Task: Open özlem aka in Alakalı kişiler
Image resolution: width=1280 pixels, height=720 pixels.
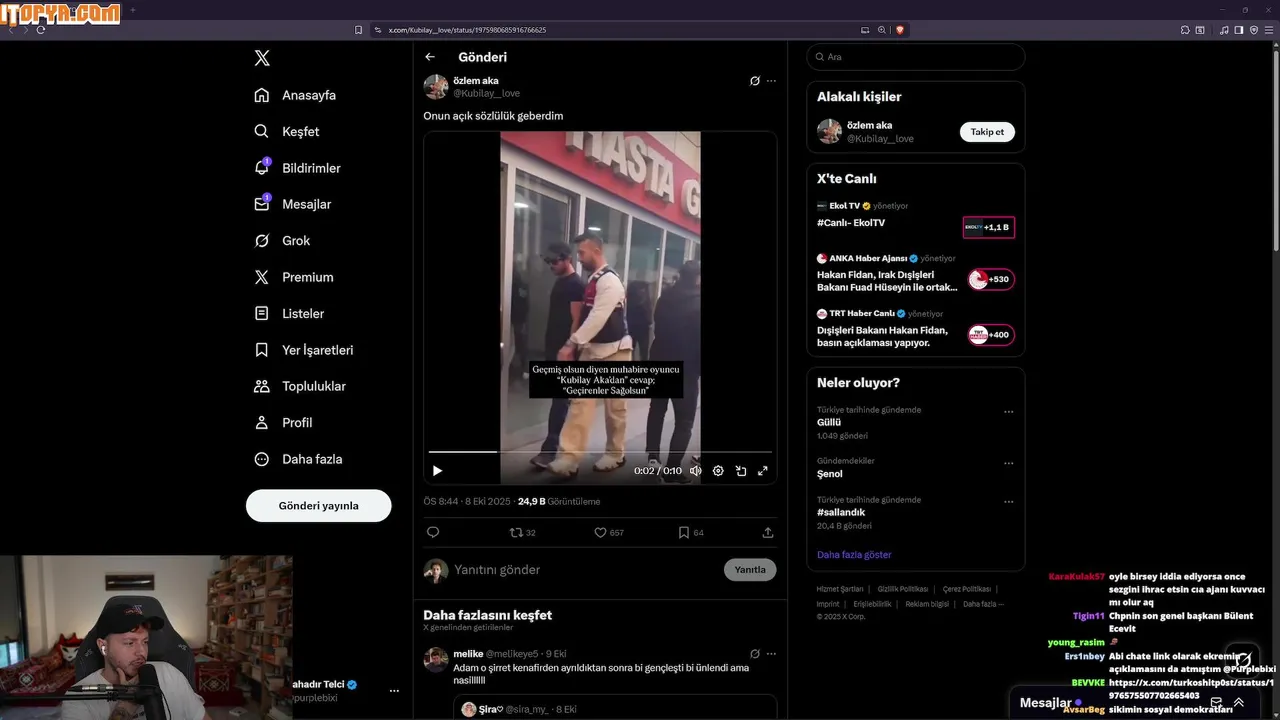Action: tap(869, 125)
